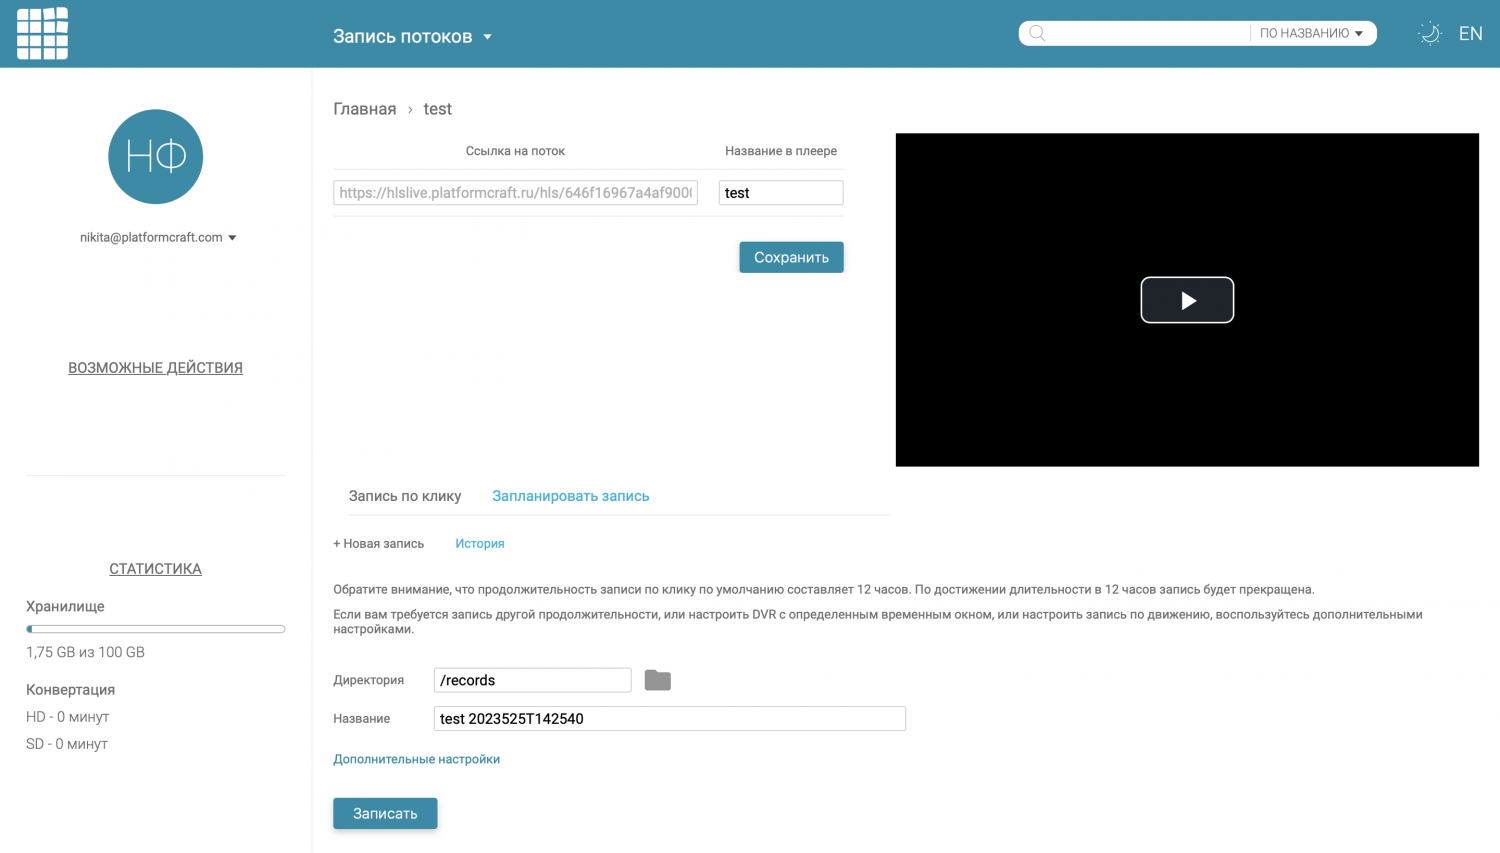Toggle the dark mode theme icon
This screenshot has height=853, width=1500.
point(1430,34)
